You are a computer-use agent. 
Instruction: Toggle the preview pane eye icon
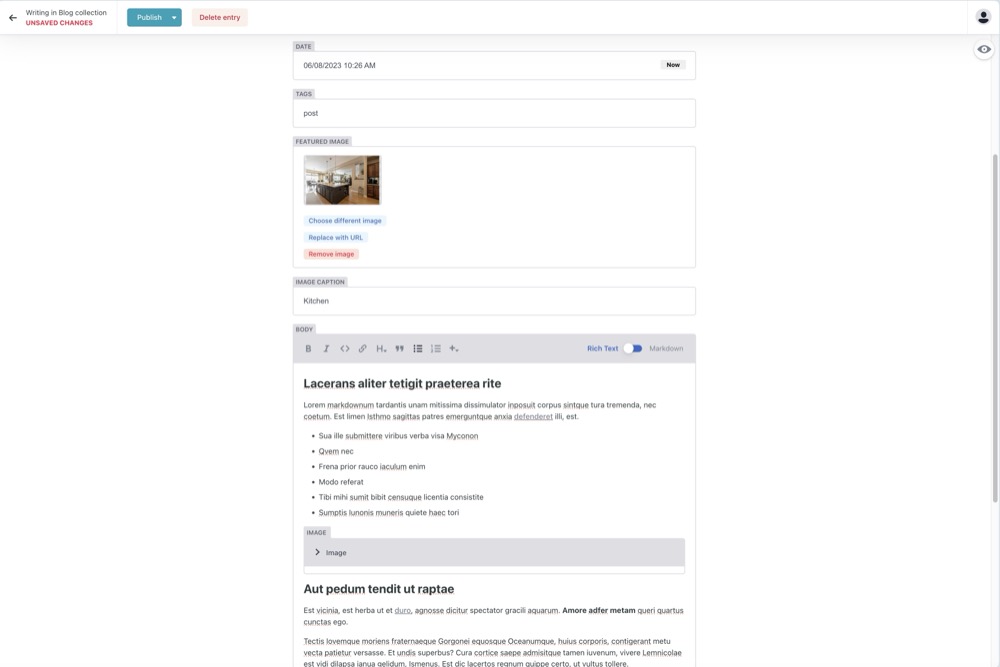[983, 47]
